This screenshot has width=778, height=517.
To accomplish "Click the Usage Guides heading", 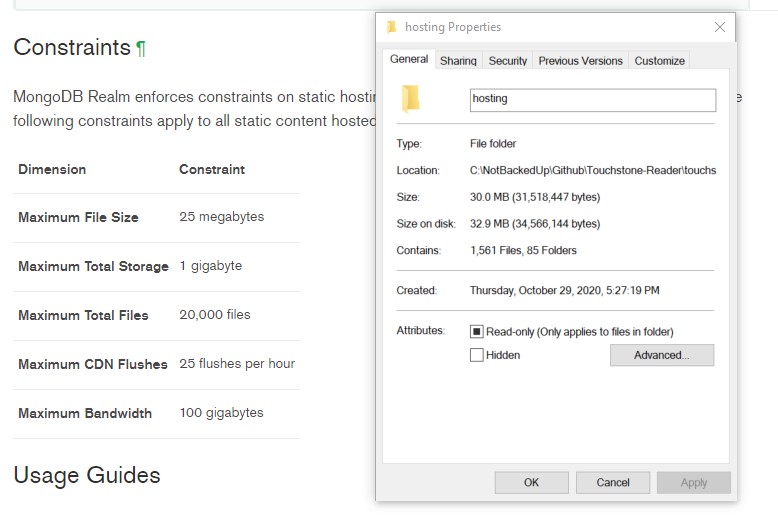I will [x=87, y=474].
